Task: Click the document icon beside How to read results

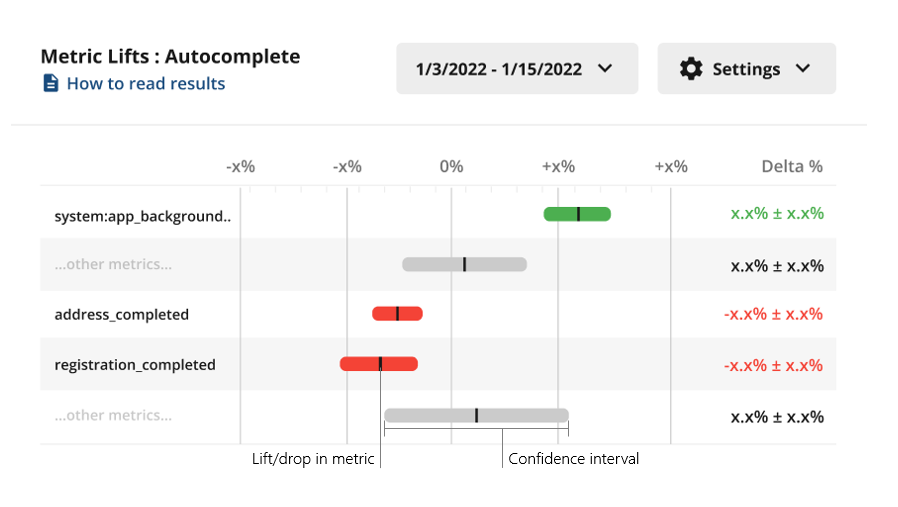Action: click(x=50, y=83)
